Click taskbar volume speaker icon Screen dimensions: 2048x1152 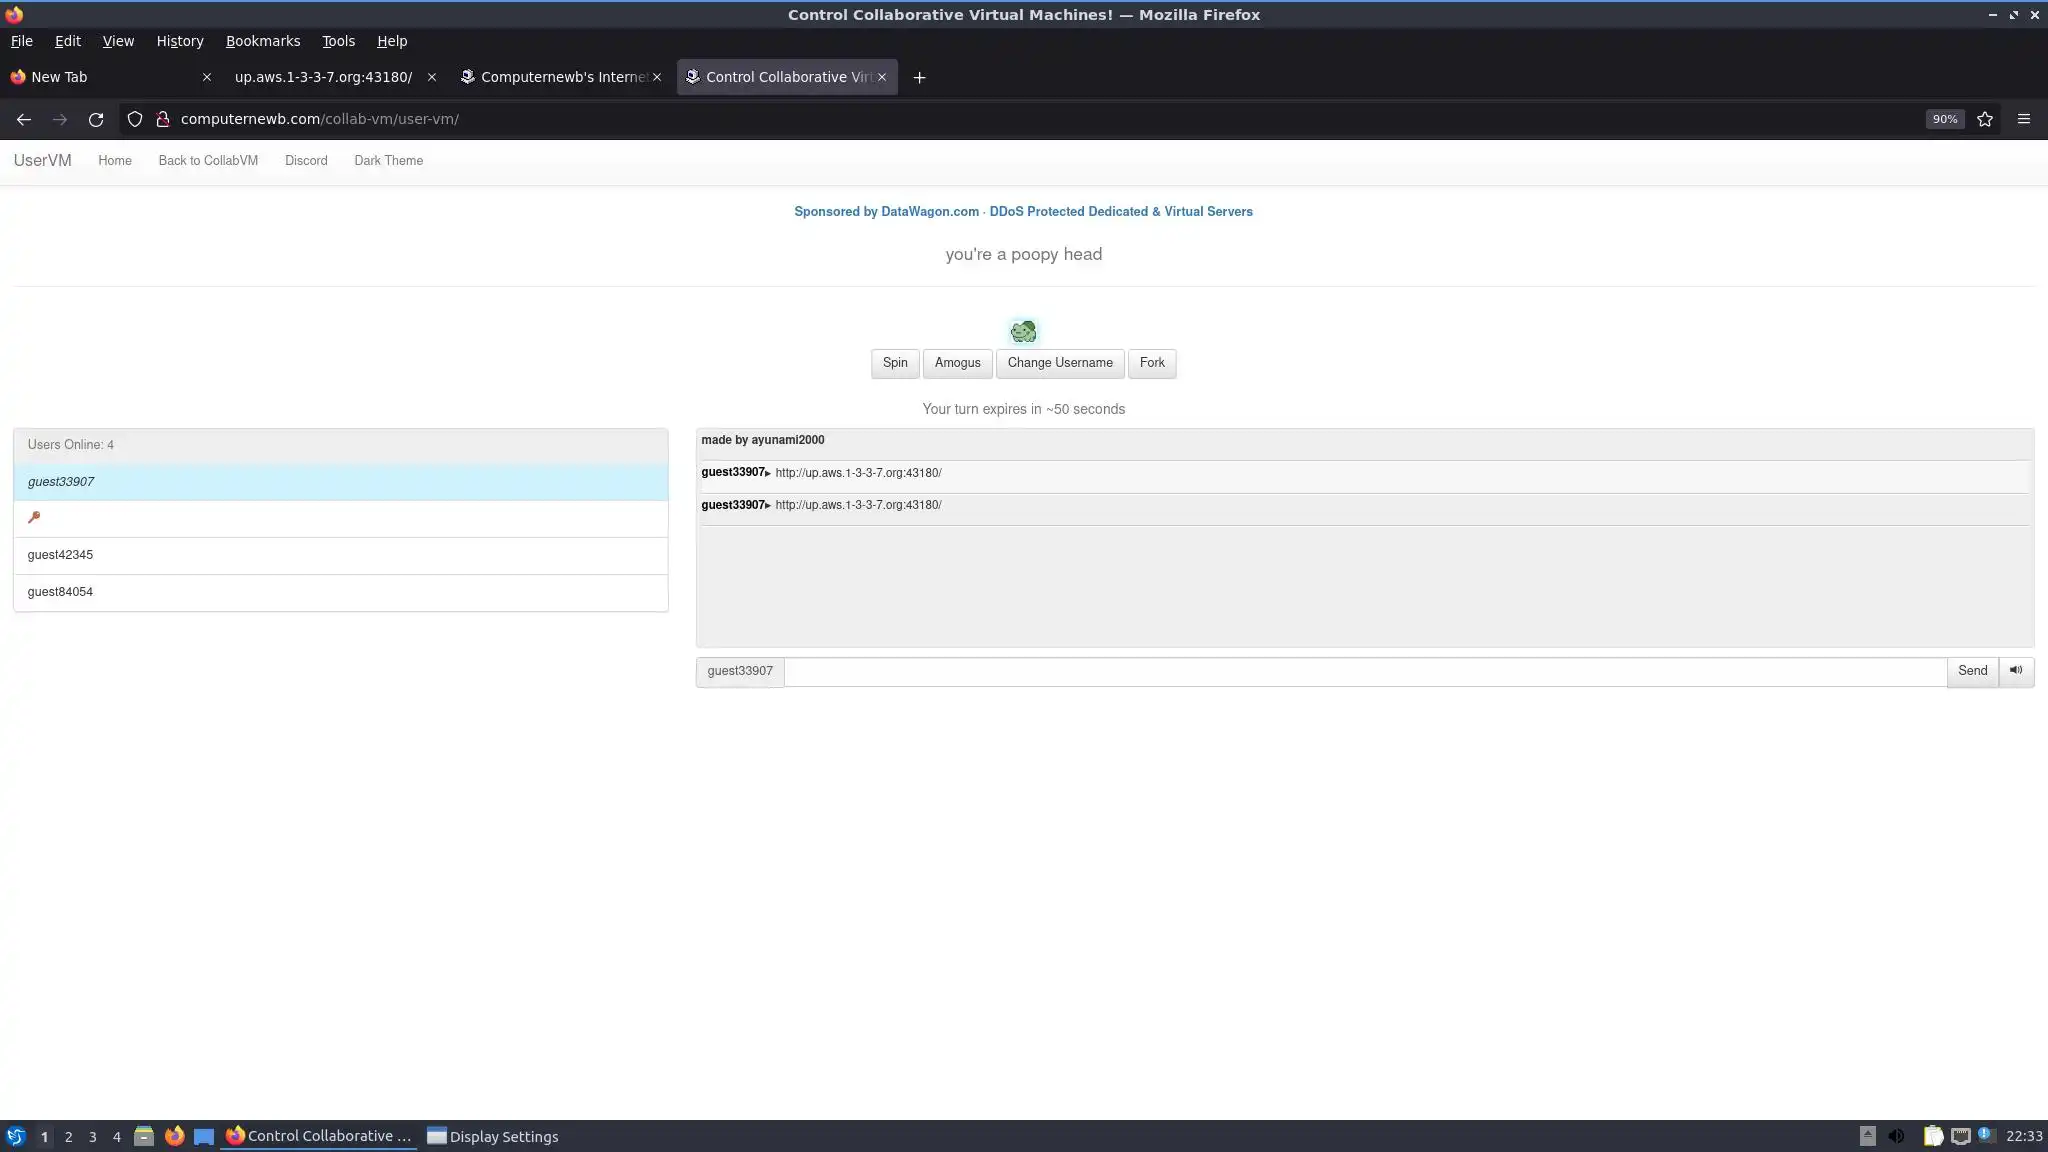click(1896, 1136)
